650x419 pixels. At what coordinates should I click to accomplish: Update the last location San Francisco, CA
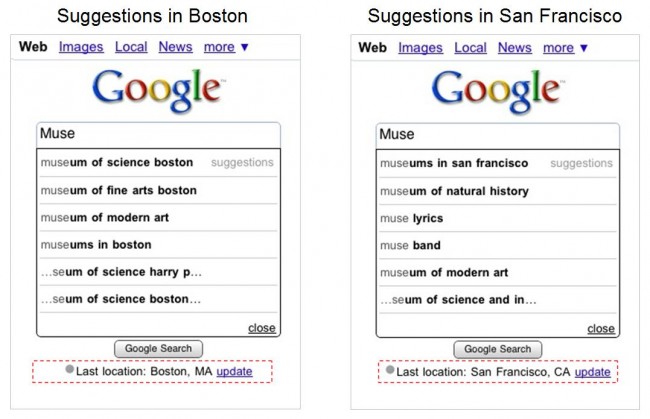point(592,372)
